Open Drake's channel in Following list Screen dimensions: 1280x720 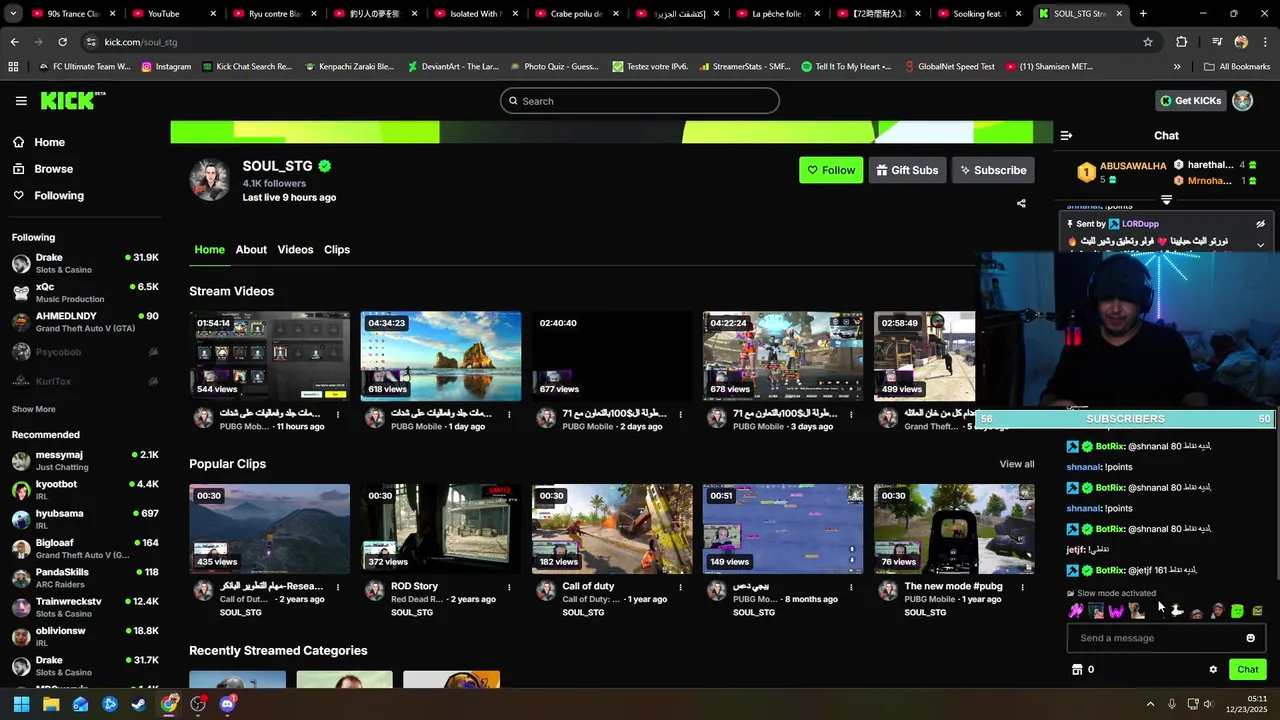click(85, 263)
